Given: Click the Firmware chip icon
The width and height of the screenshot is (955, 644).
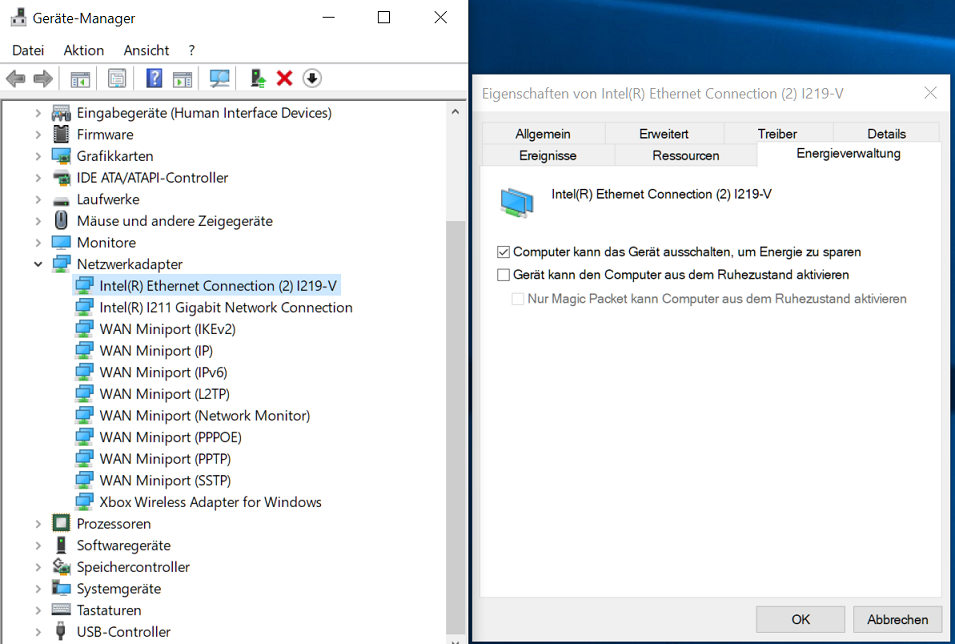Looking at the screenshot, I should [61, 134].
